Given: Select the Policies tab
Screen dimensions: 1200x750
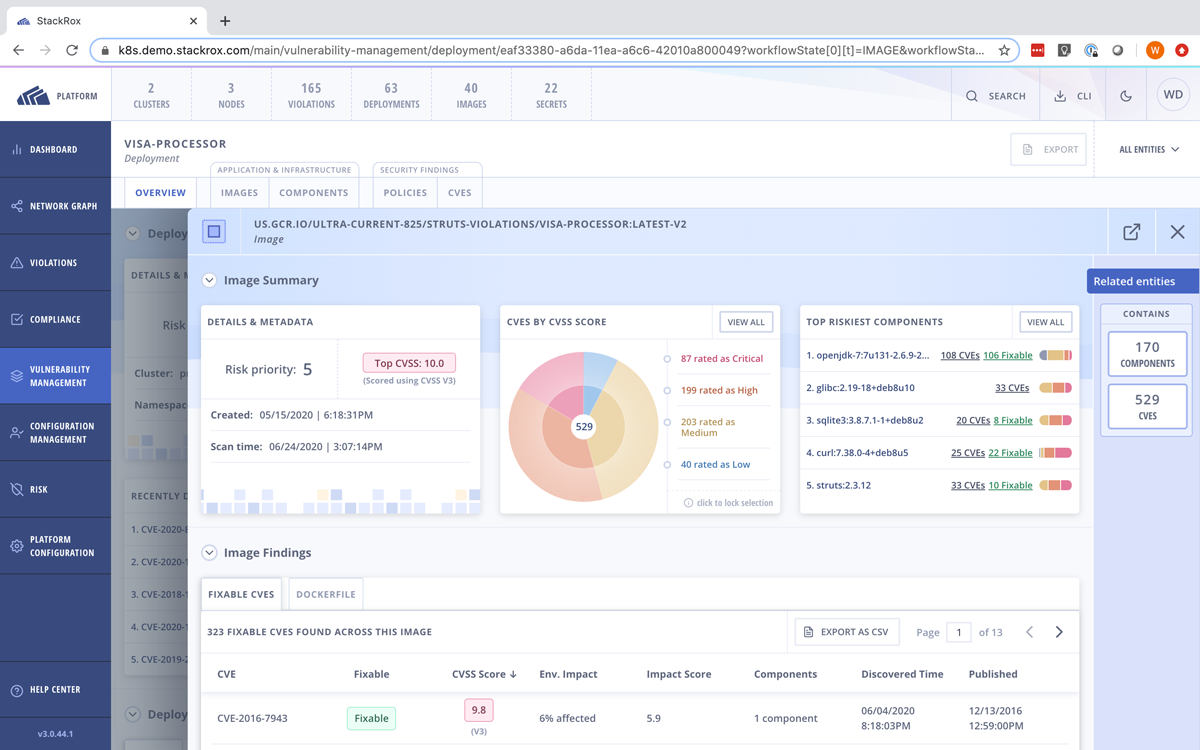Looking at the screenshot, I should 405,193.
